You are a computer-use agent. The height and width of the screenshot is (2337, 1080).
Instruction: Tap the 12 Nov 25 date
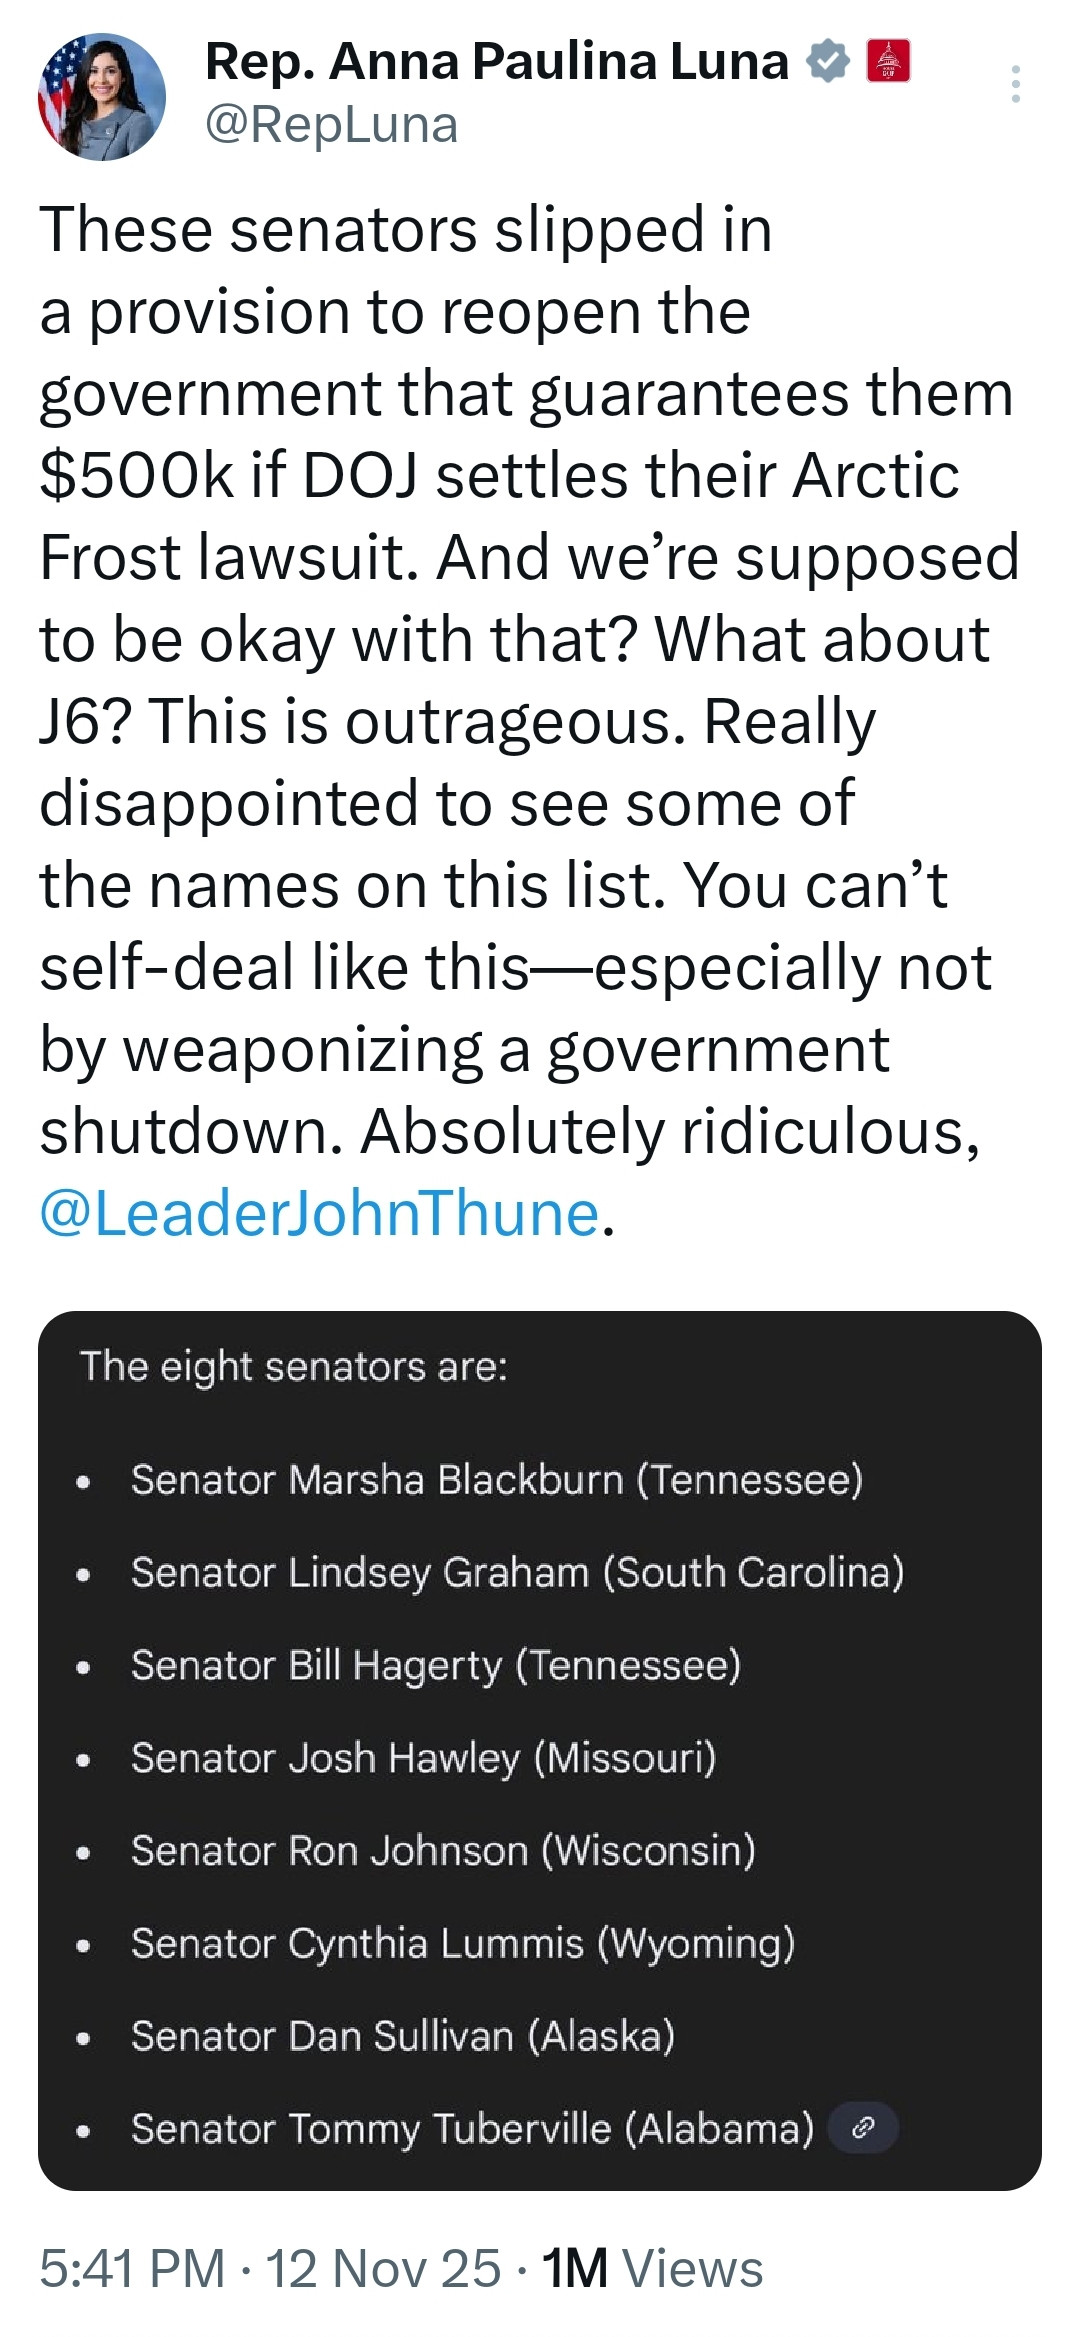[x=383, y=2267]
